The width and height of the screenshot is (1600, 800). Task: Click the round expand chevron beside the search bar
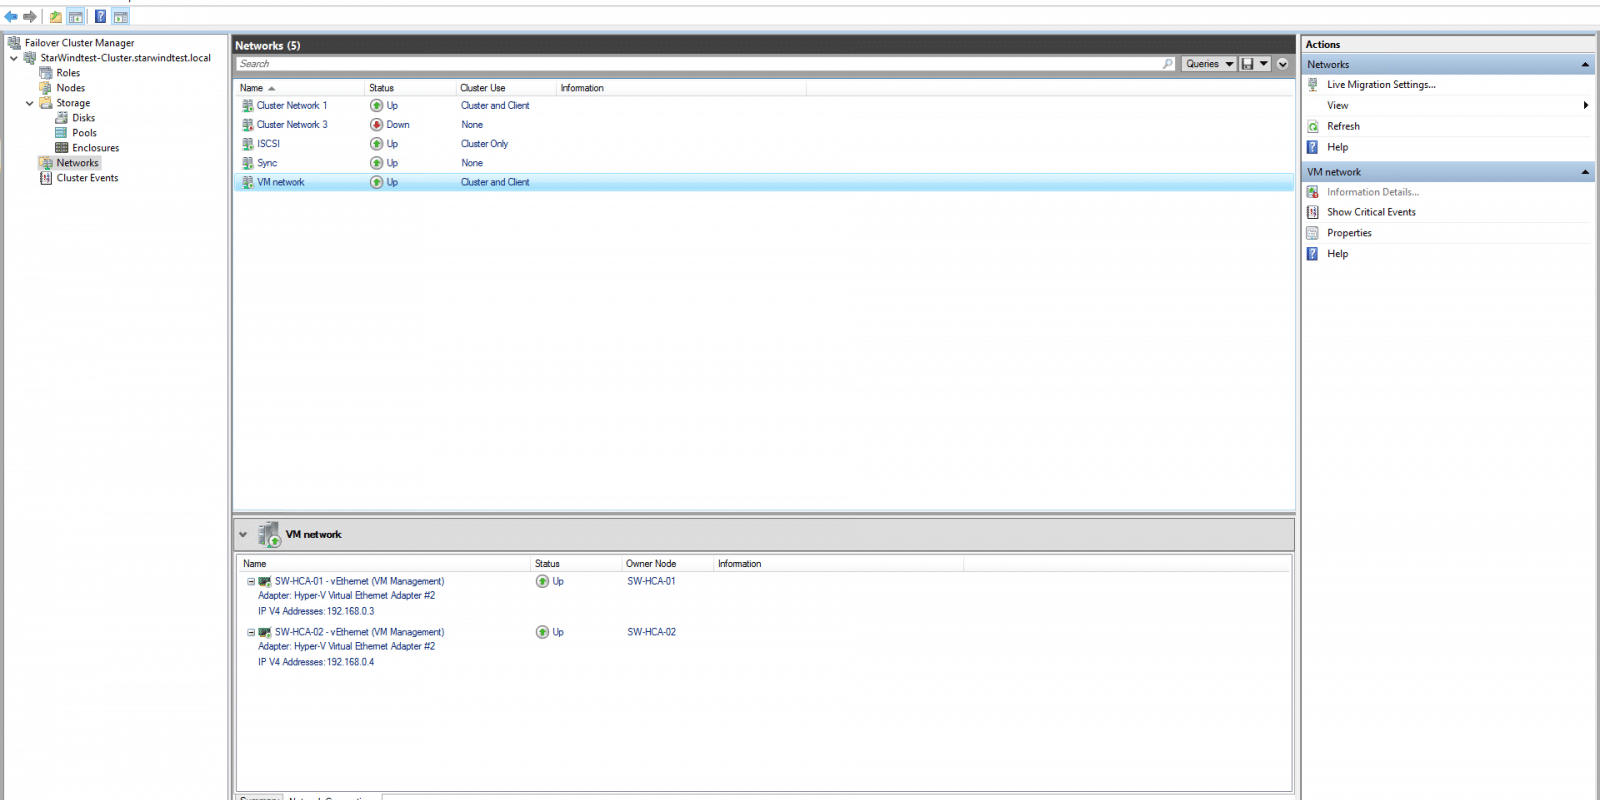coord(1283,64)
